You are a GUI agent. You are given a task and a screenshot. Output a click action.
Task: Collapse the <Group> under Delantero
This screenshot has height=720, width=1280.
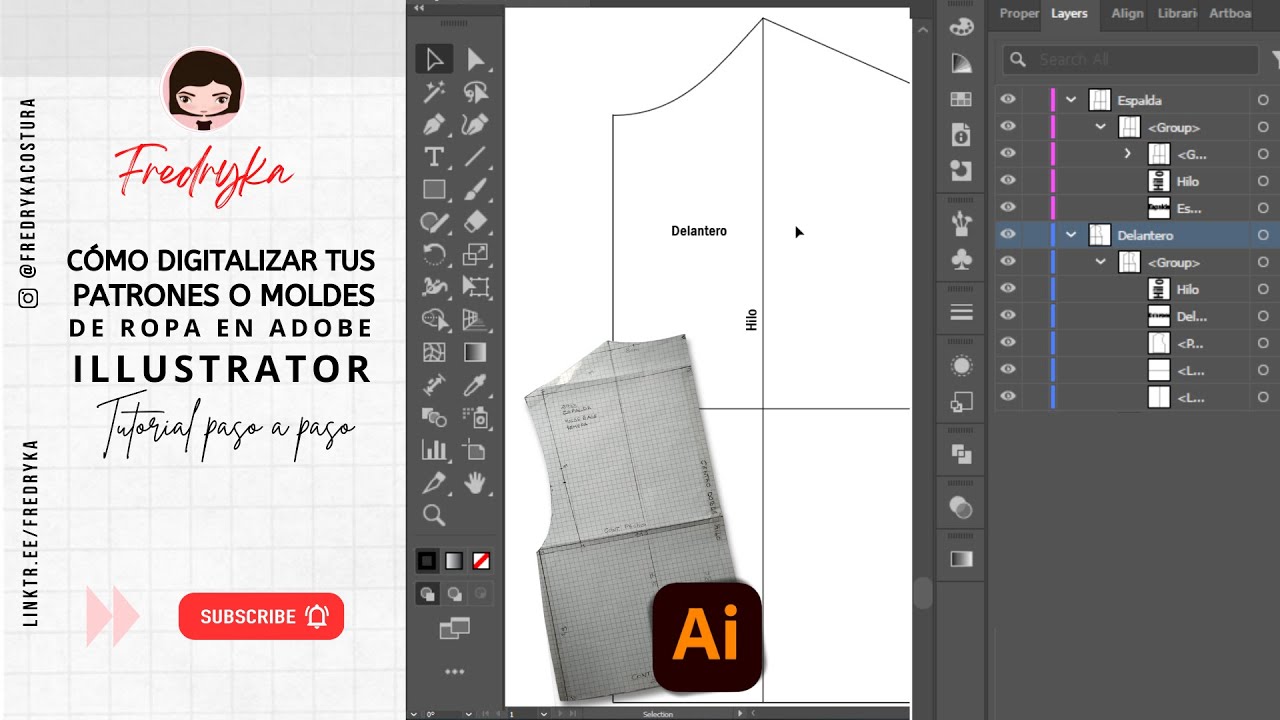[x=1101, y=262]
